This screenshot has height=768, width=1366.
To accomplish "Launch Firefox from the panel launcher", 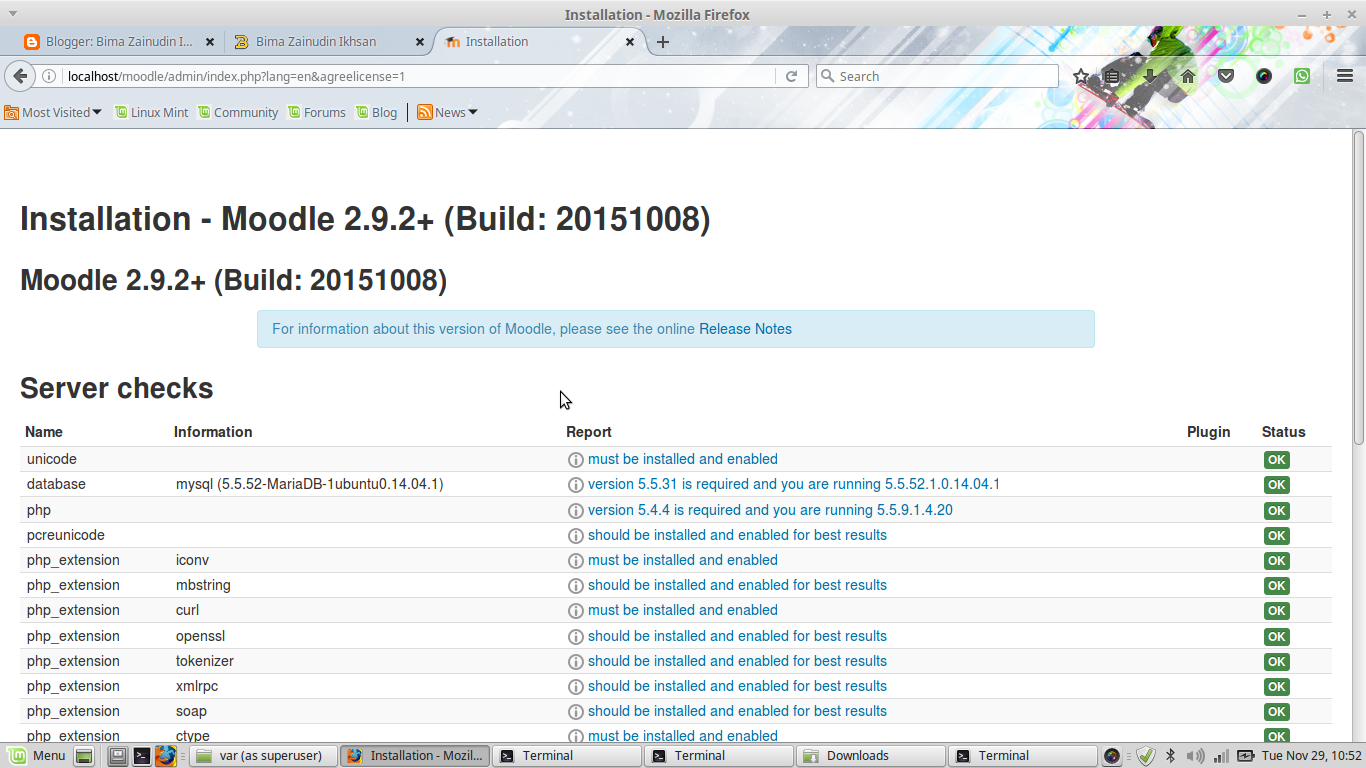I will tap(165, 756).
